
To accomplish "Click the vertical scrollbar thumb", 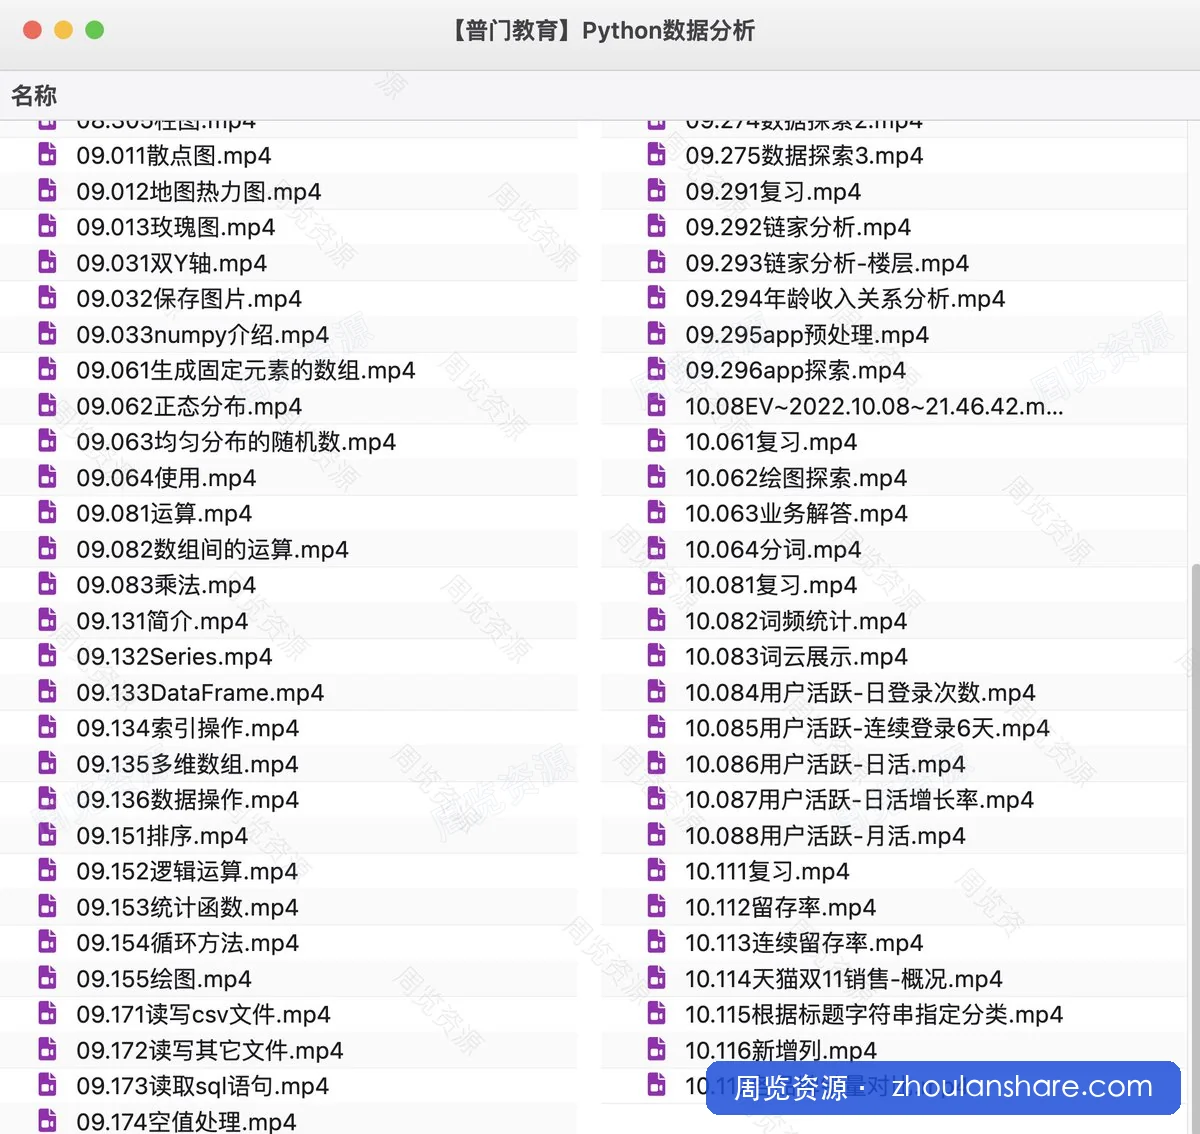I will pyautogui.click(x=1194, y=847).
